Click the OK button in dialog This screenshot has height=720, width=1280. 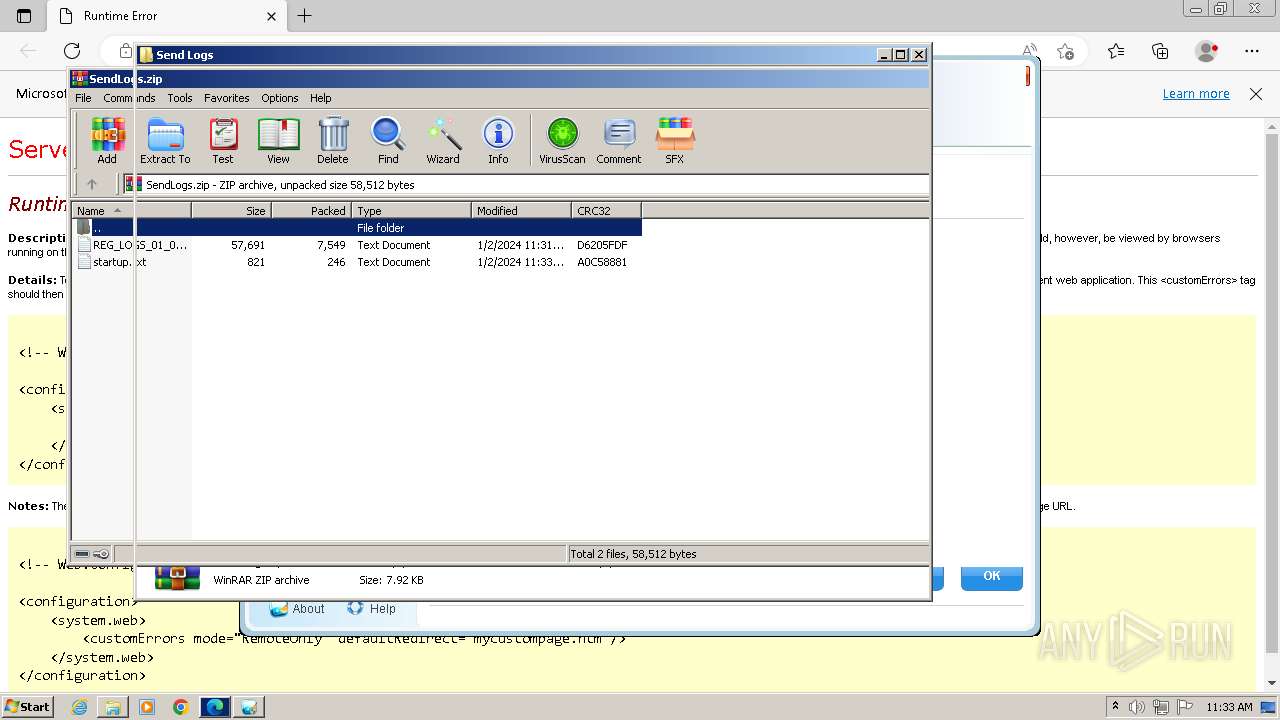coord(992,576)
